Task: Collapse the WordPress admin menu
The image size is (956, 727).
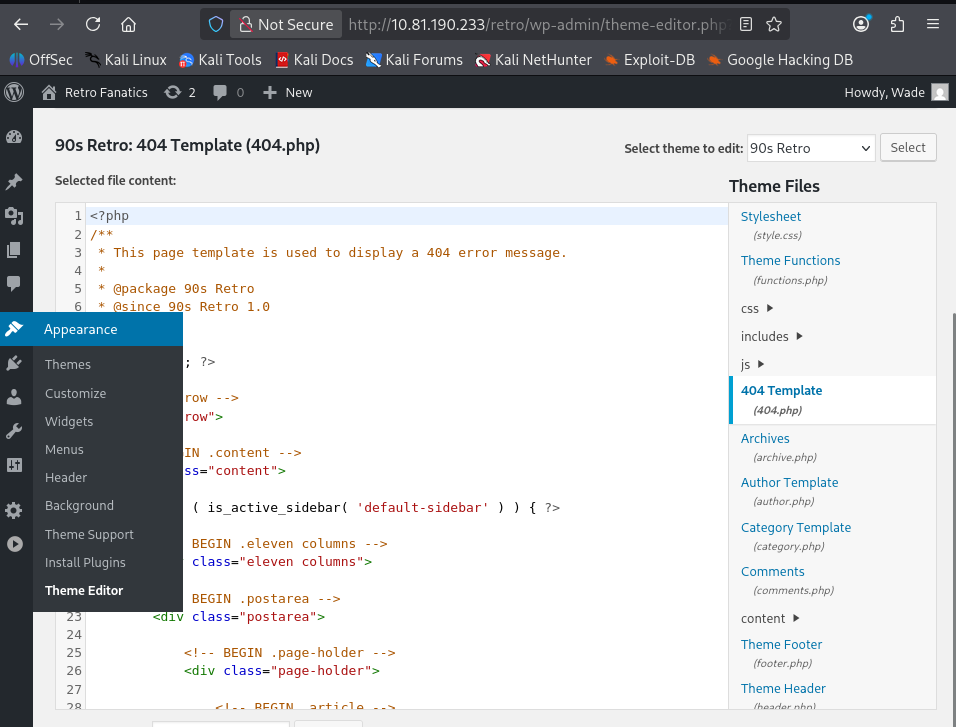Action: point(14,544)
